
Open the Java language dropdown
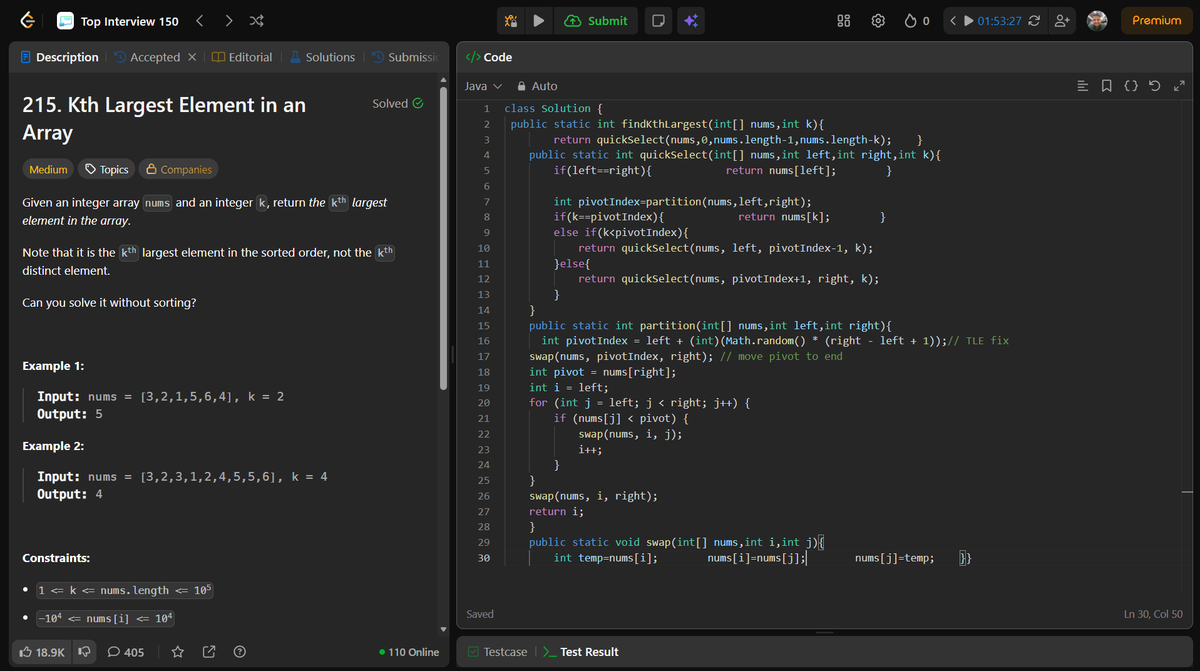point(483,86)
